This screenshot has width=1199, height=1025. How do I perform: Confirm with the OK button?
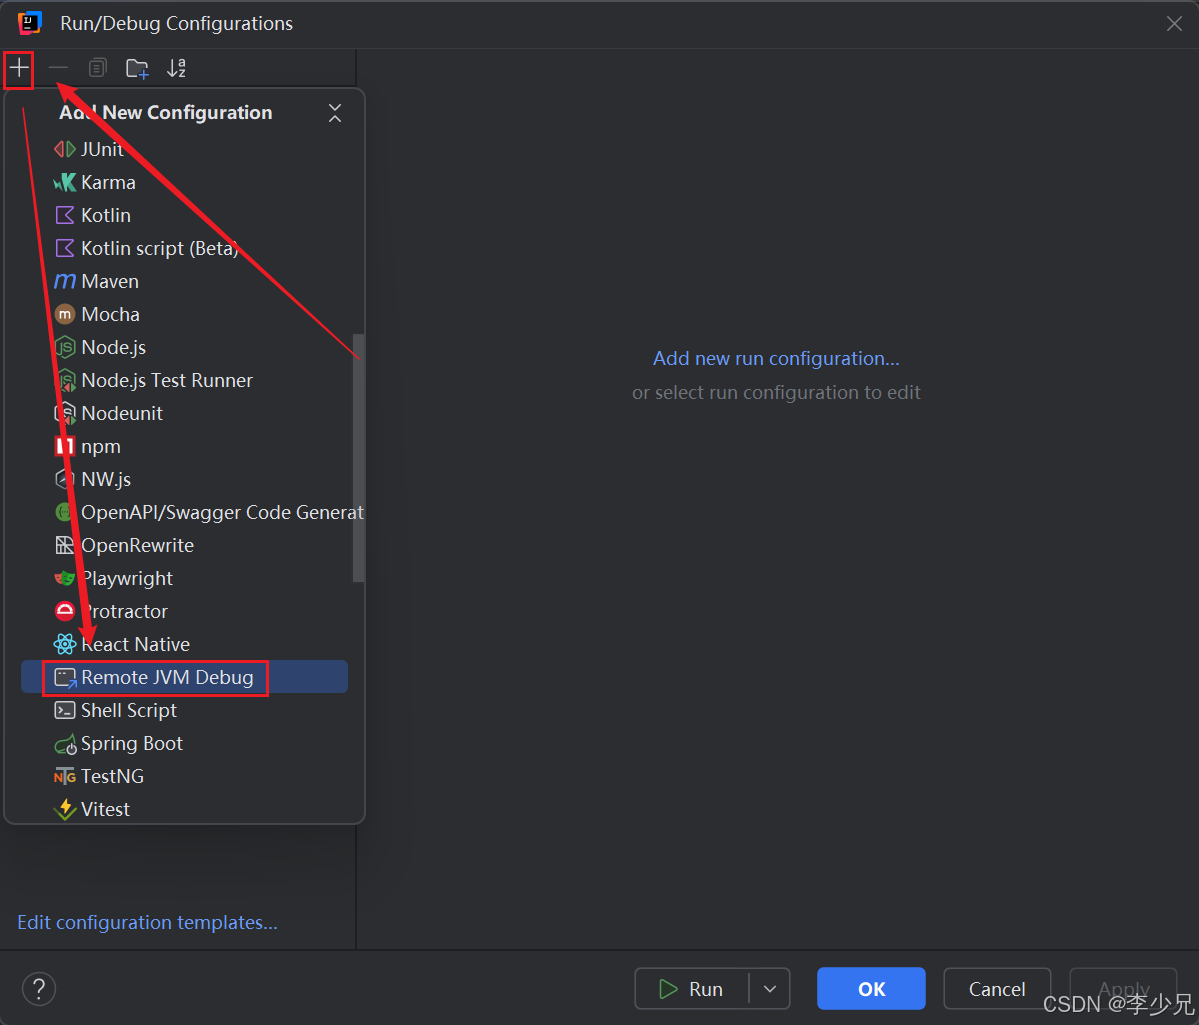point(871,989)
